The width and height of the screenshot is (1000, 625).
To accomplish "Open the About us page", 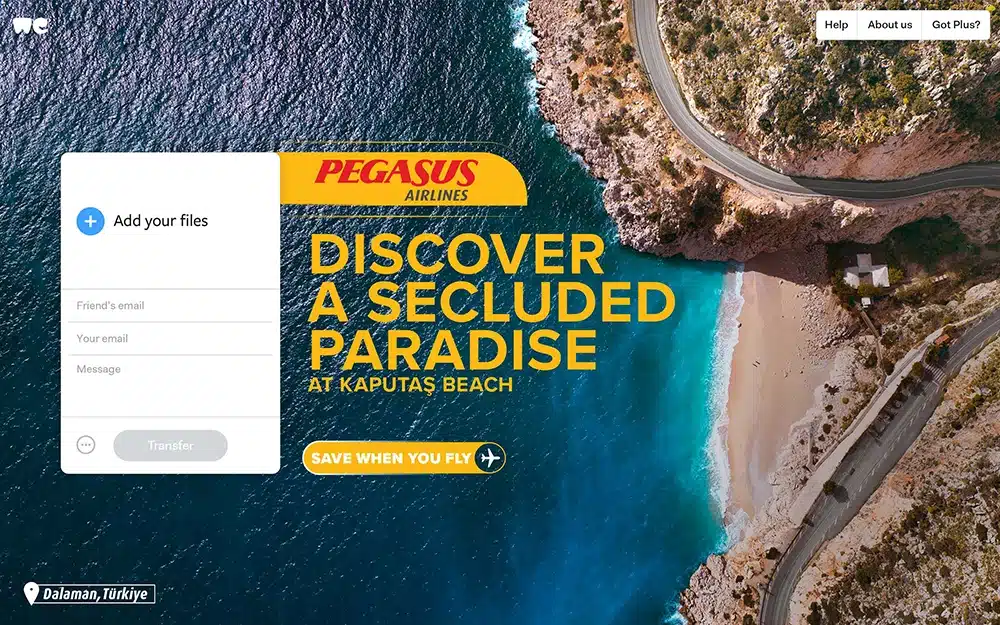I will point(890,25).
